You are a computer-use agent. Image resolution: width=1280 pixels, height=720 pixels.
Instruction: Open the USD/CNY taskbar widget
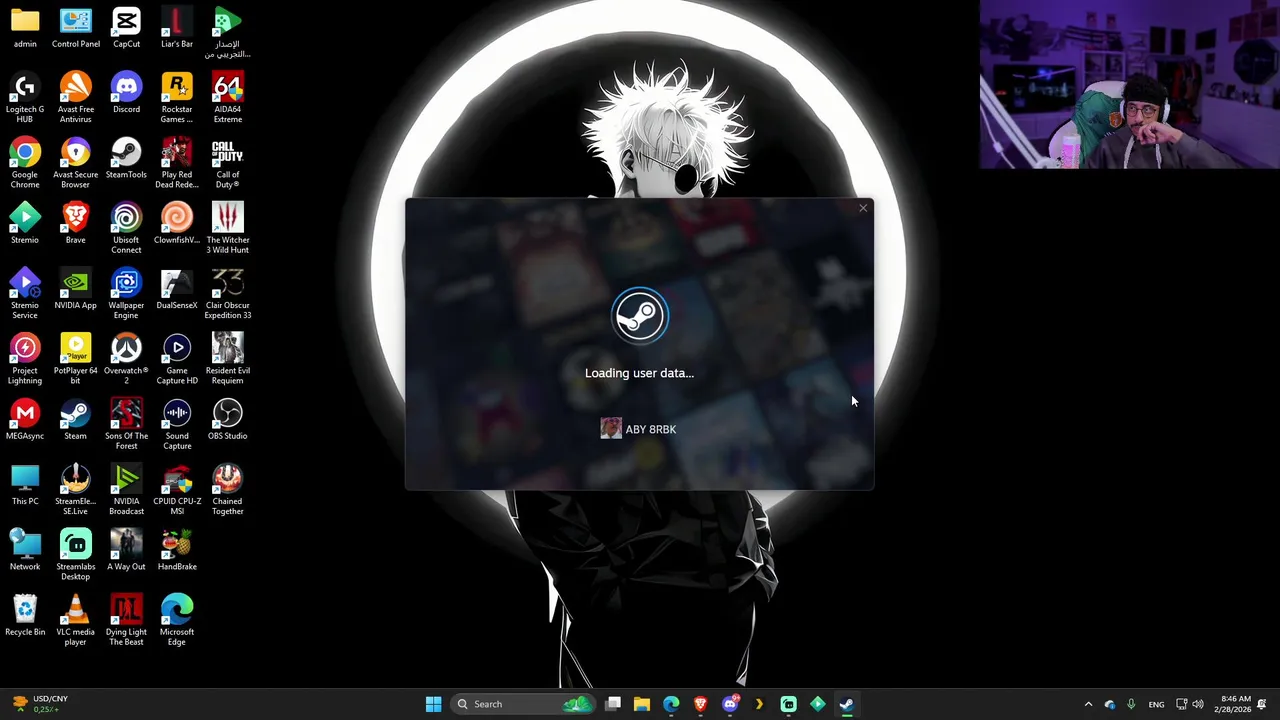click(x=40, y=704)
